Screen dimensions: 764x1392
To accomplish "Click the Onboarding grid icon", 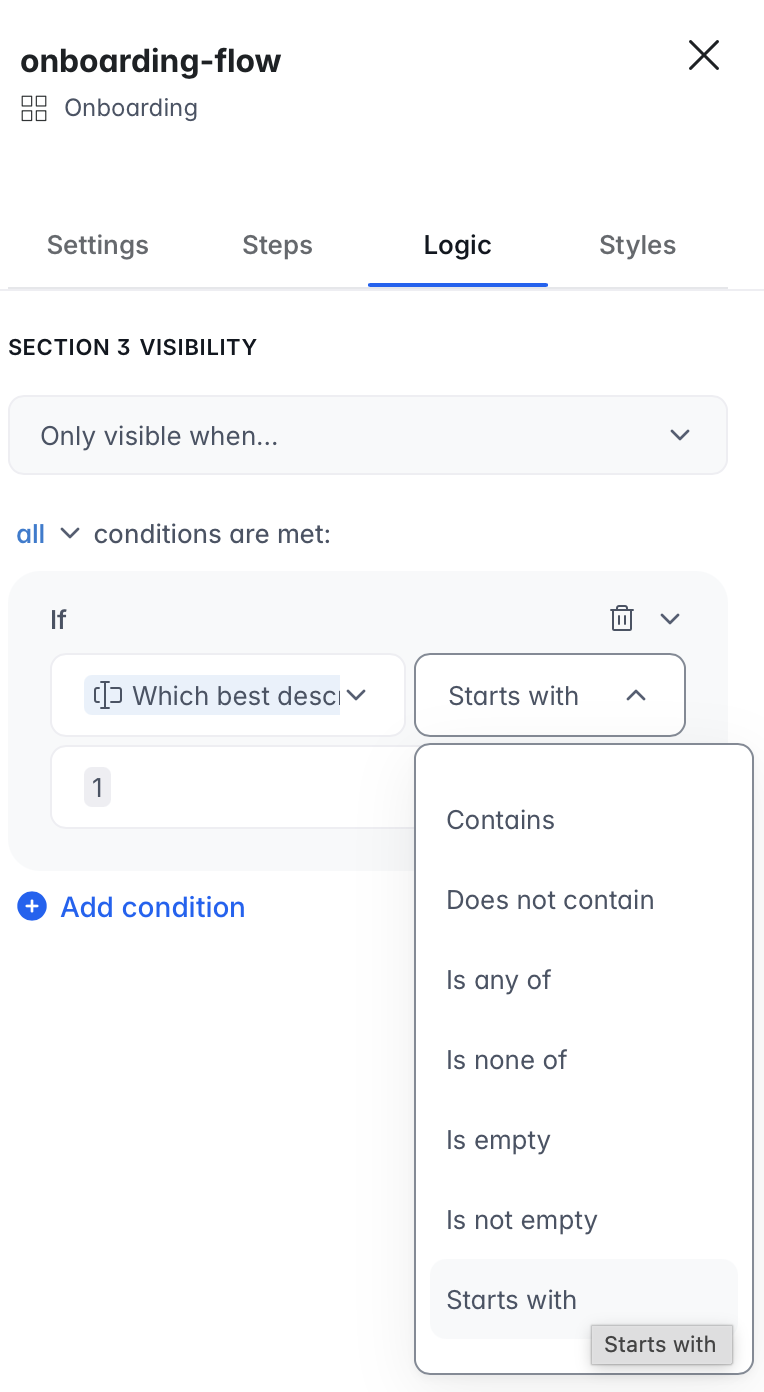I will [34, 108].
